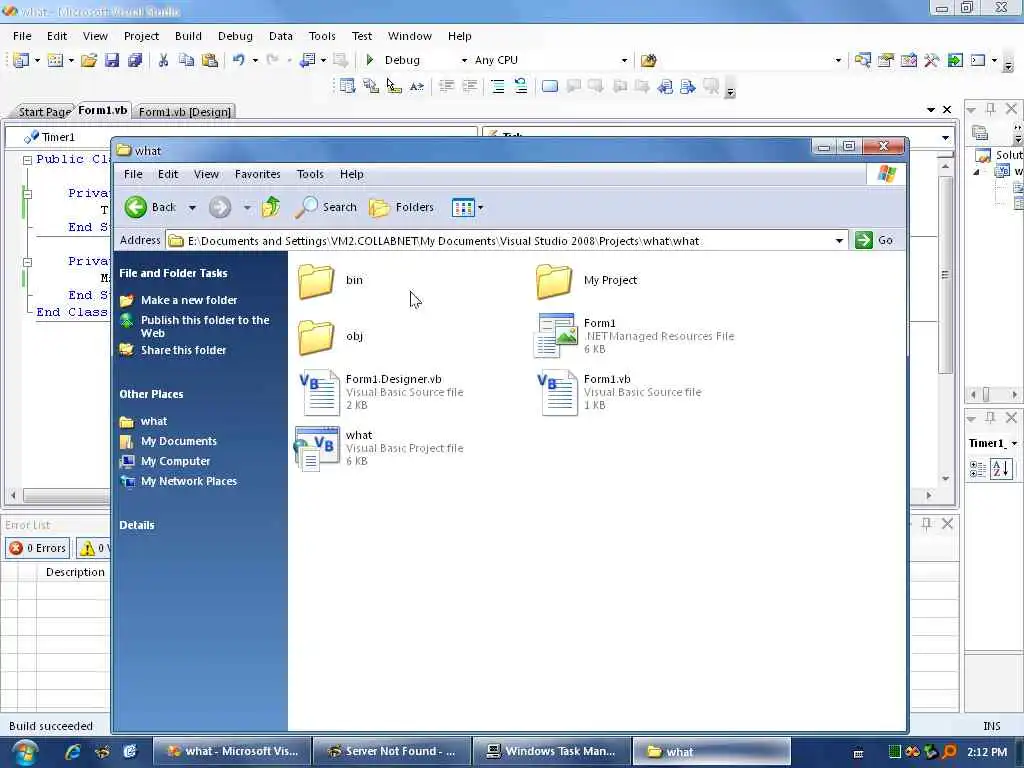The height and width of the screenshot is (768, 1024).
Task: Go to My Computer in Other Places
Action: [x=175, y=462]
